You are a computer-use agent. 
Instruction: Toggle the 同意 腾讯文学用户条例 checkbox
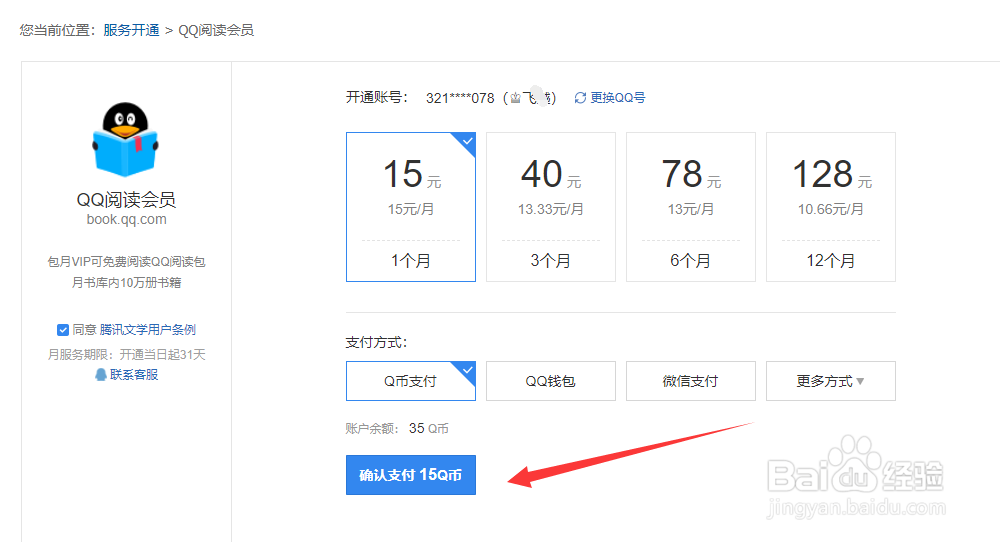coord(62,330)
